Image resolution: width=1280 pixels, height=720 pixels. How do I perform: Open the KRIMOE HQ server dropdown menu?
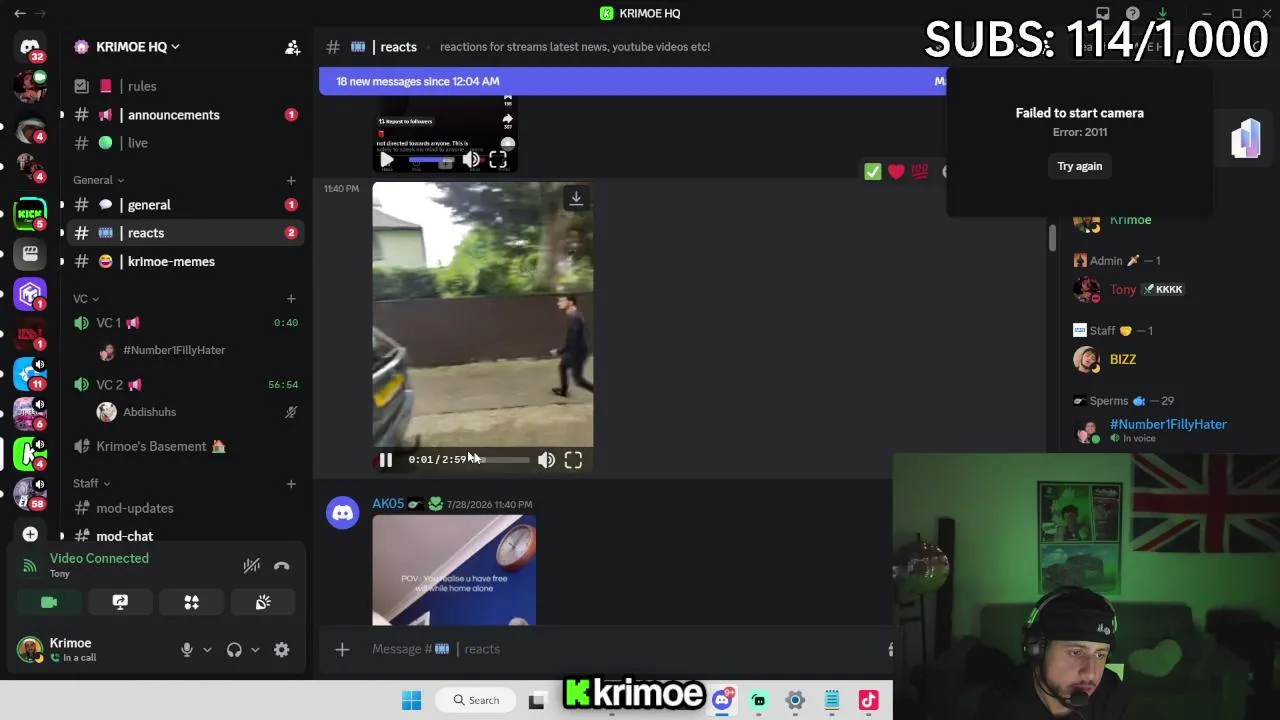[x=137, y=47]
